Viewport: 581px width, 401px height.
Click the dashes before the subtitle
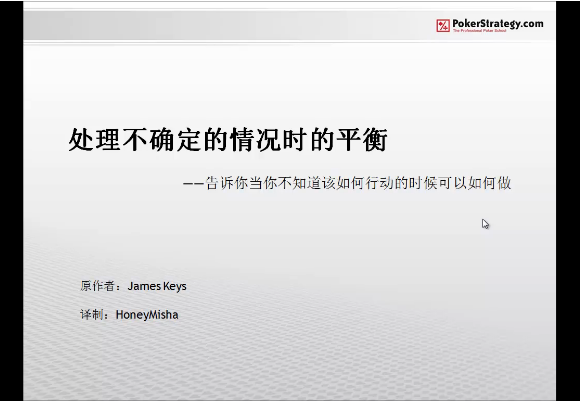[x=194, y=183]
